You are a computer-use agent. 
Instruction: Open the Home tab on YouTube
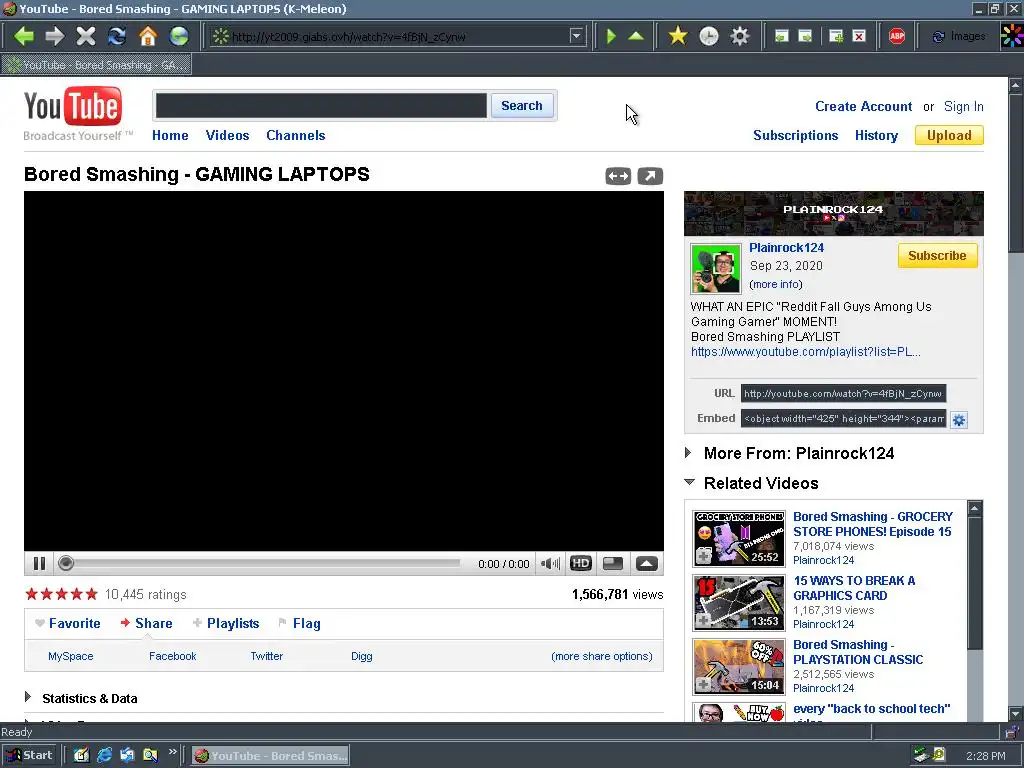[170, 135]
